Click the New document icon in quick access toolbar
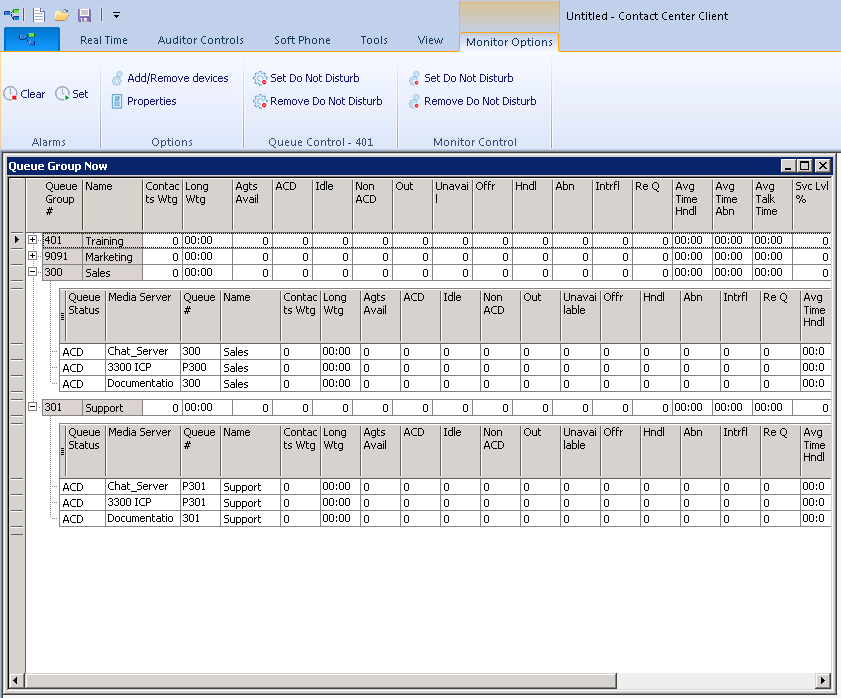841x698 pixels. coord(39,15)
